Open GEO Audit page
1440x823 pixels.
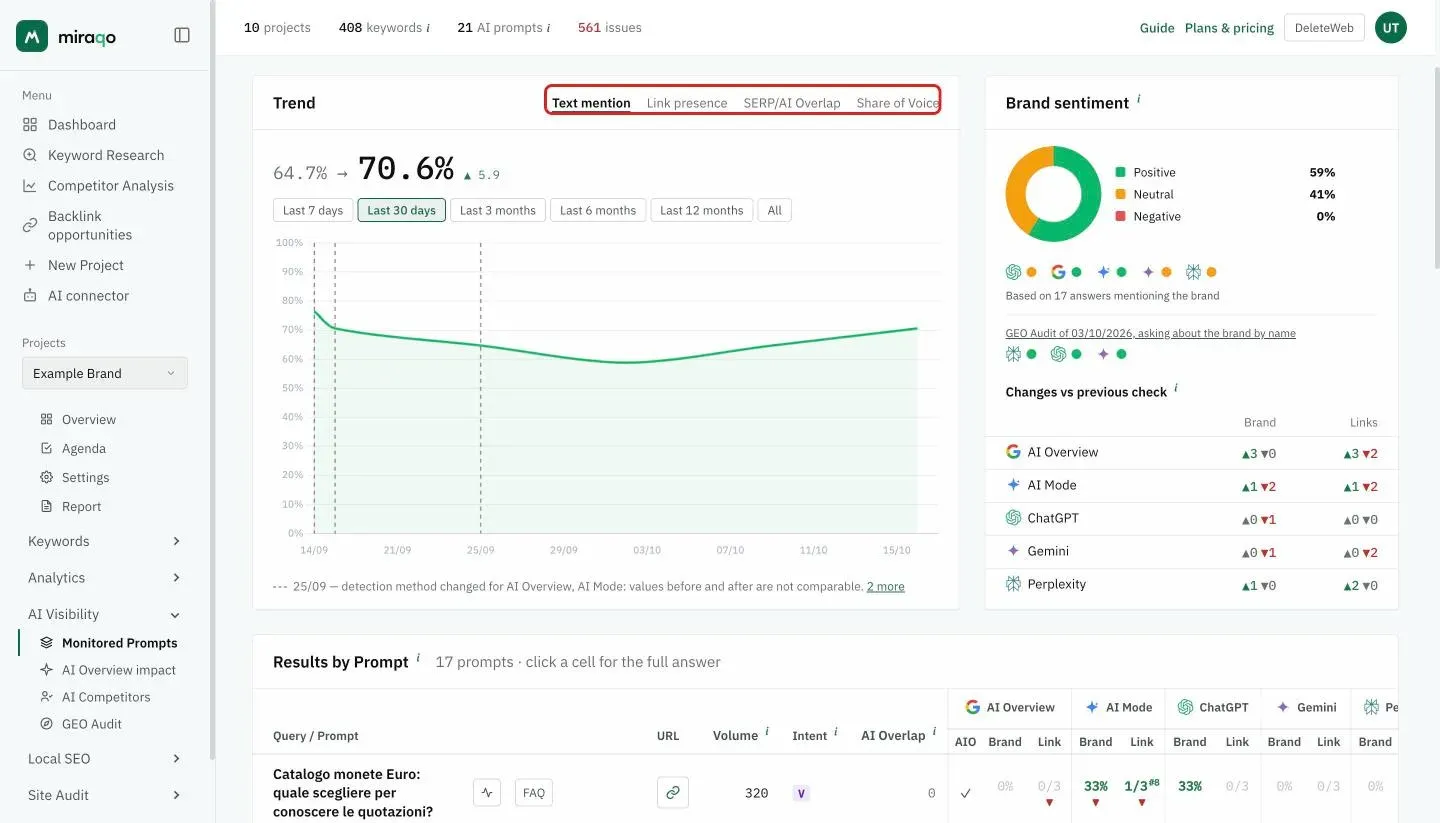92,724
